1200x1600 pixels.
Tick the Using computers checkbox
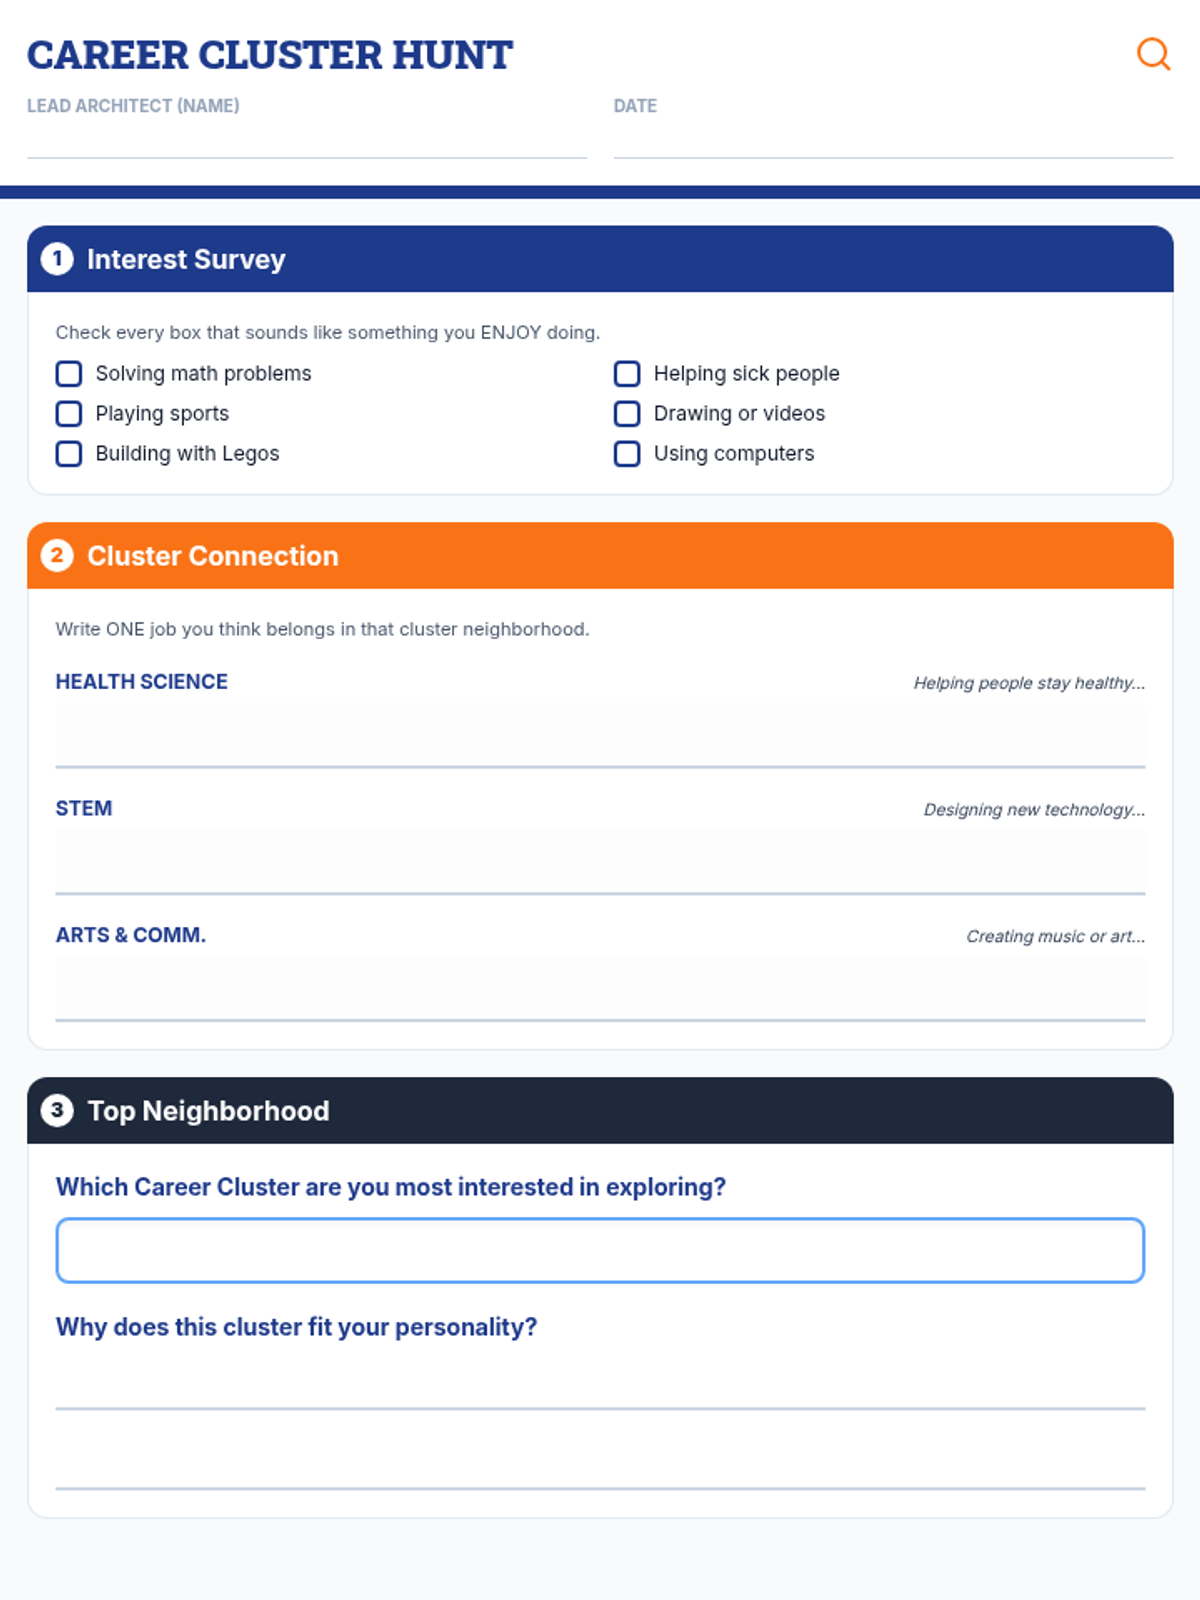click(627, 454)
